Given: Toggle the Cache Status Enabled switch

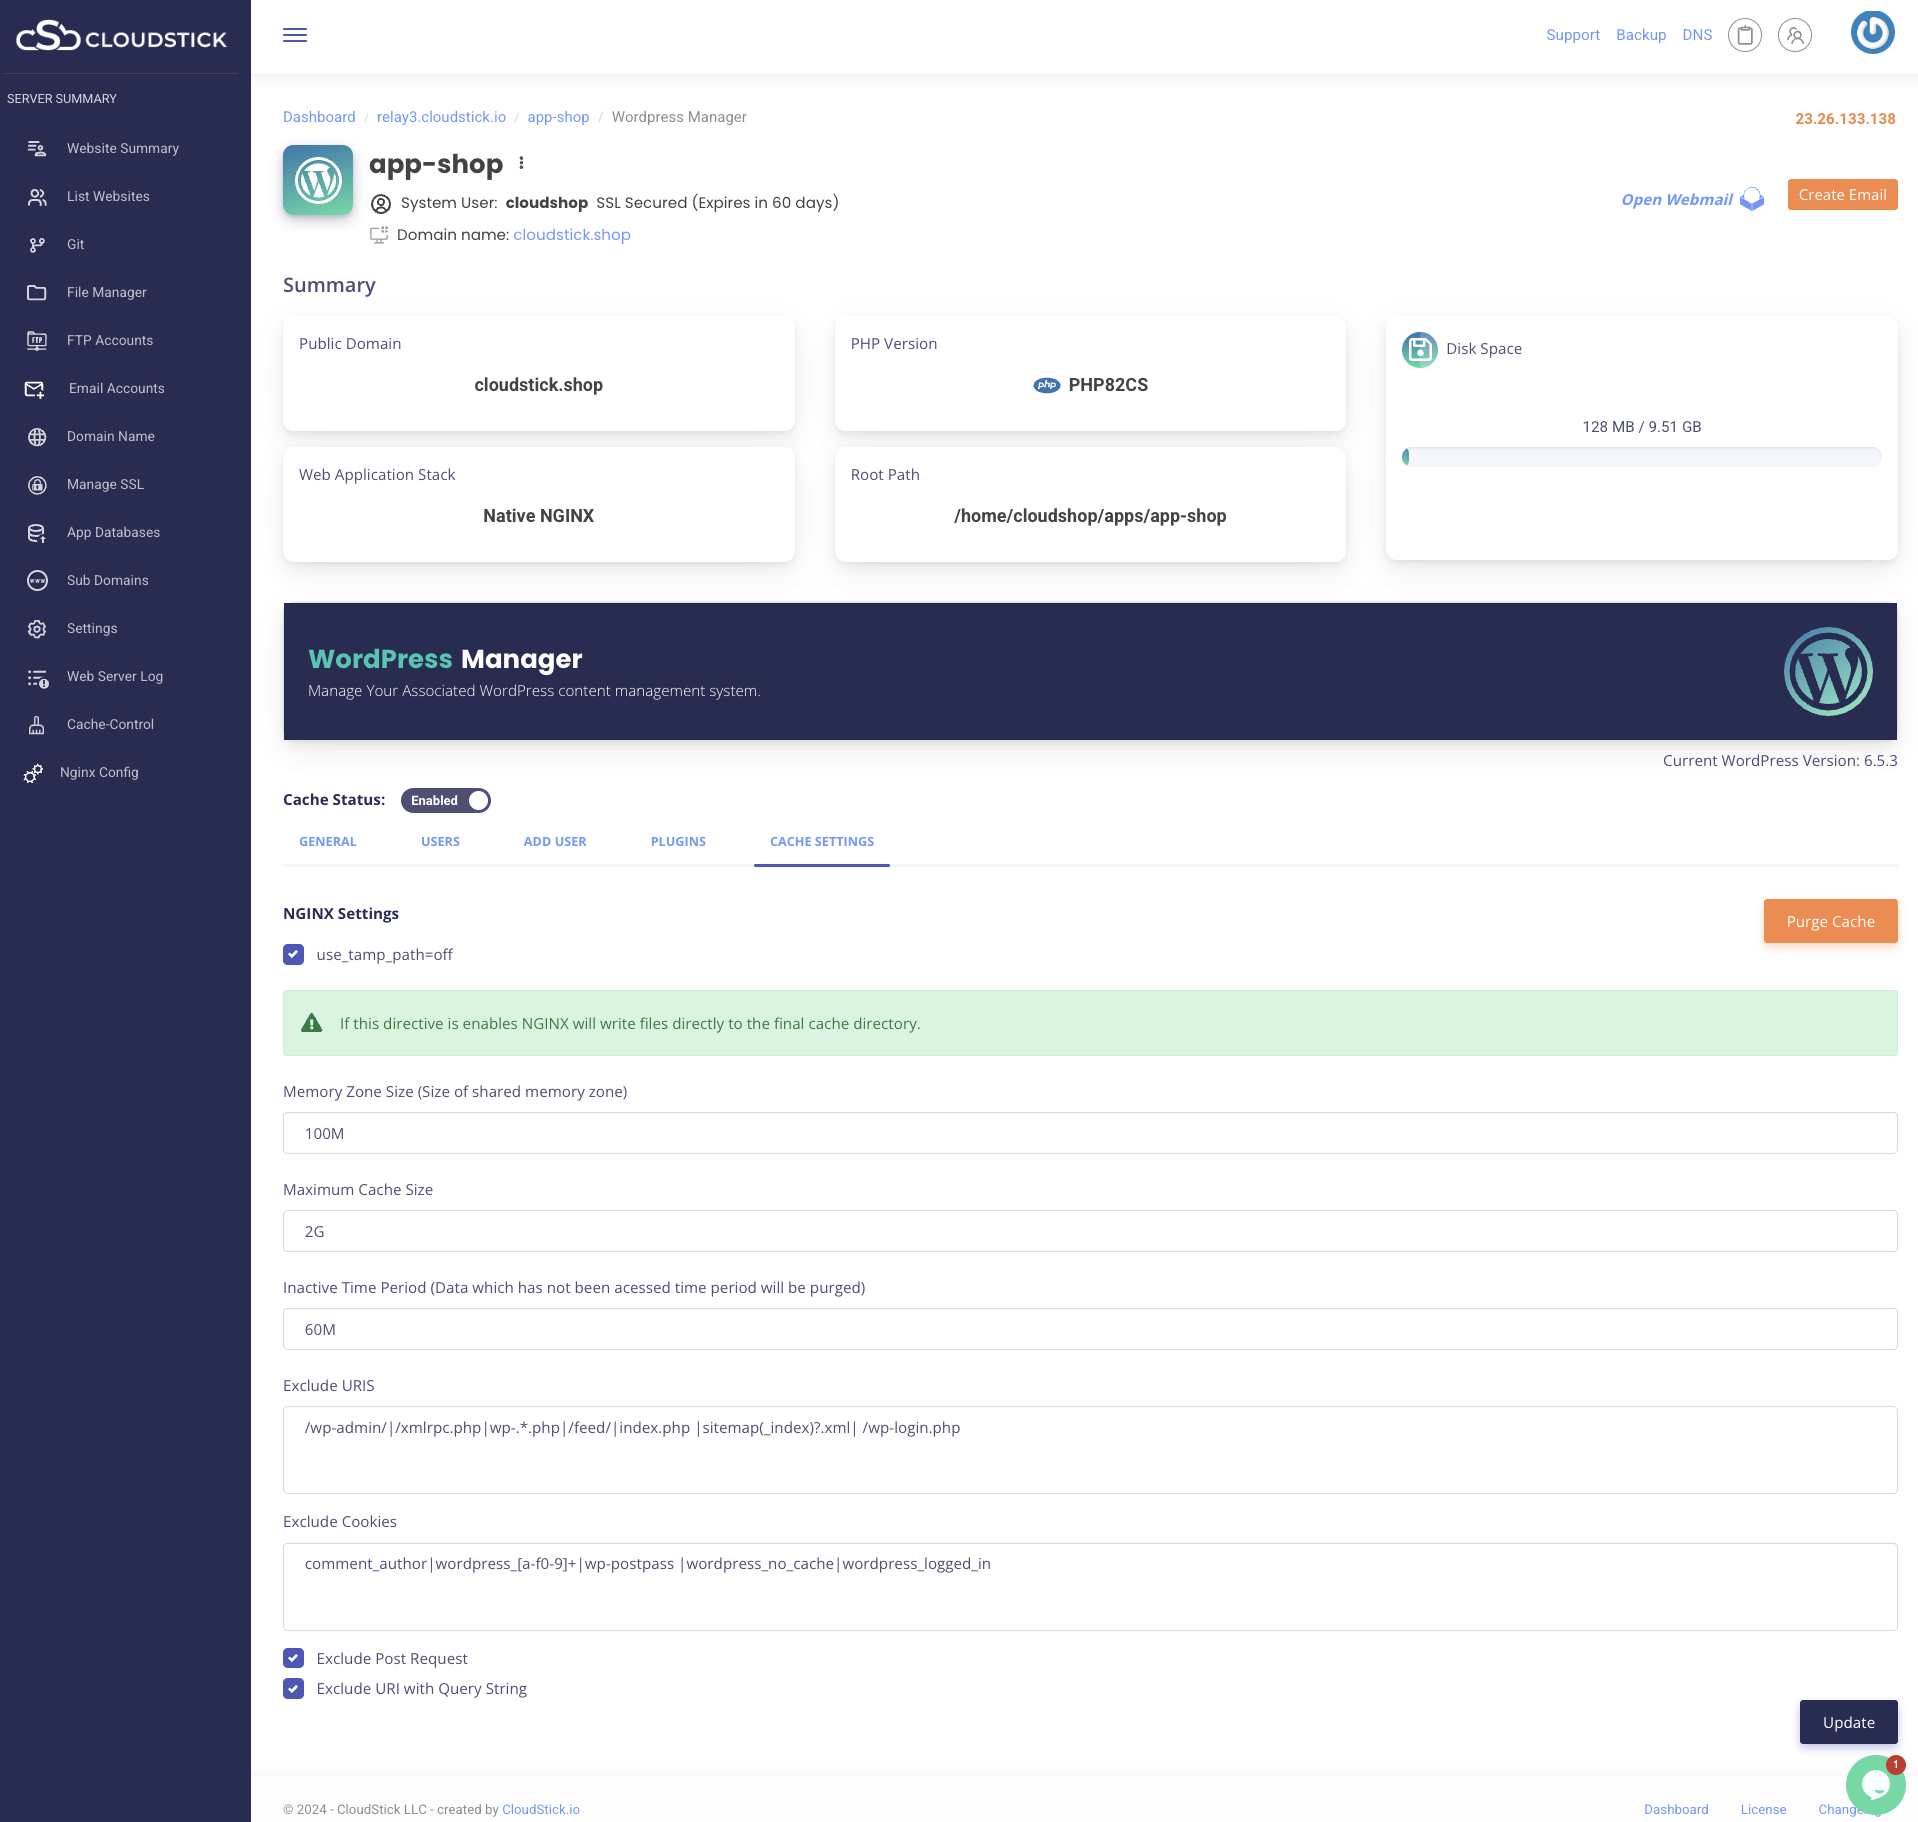Looking at the screenshot, I should click(x=446, y=800).
